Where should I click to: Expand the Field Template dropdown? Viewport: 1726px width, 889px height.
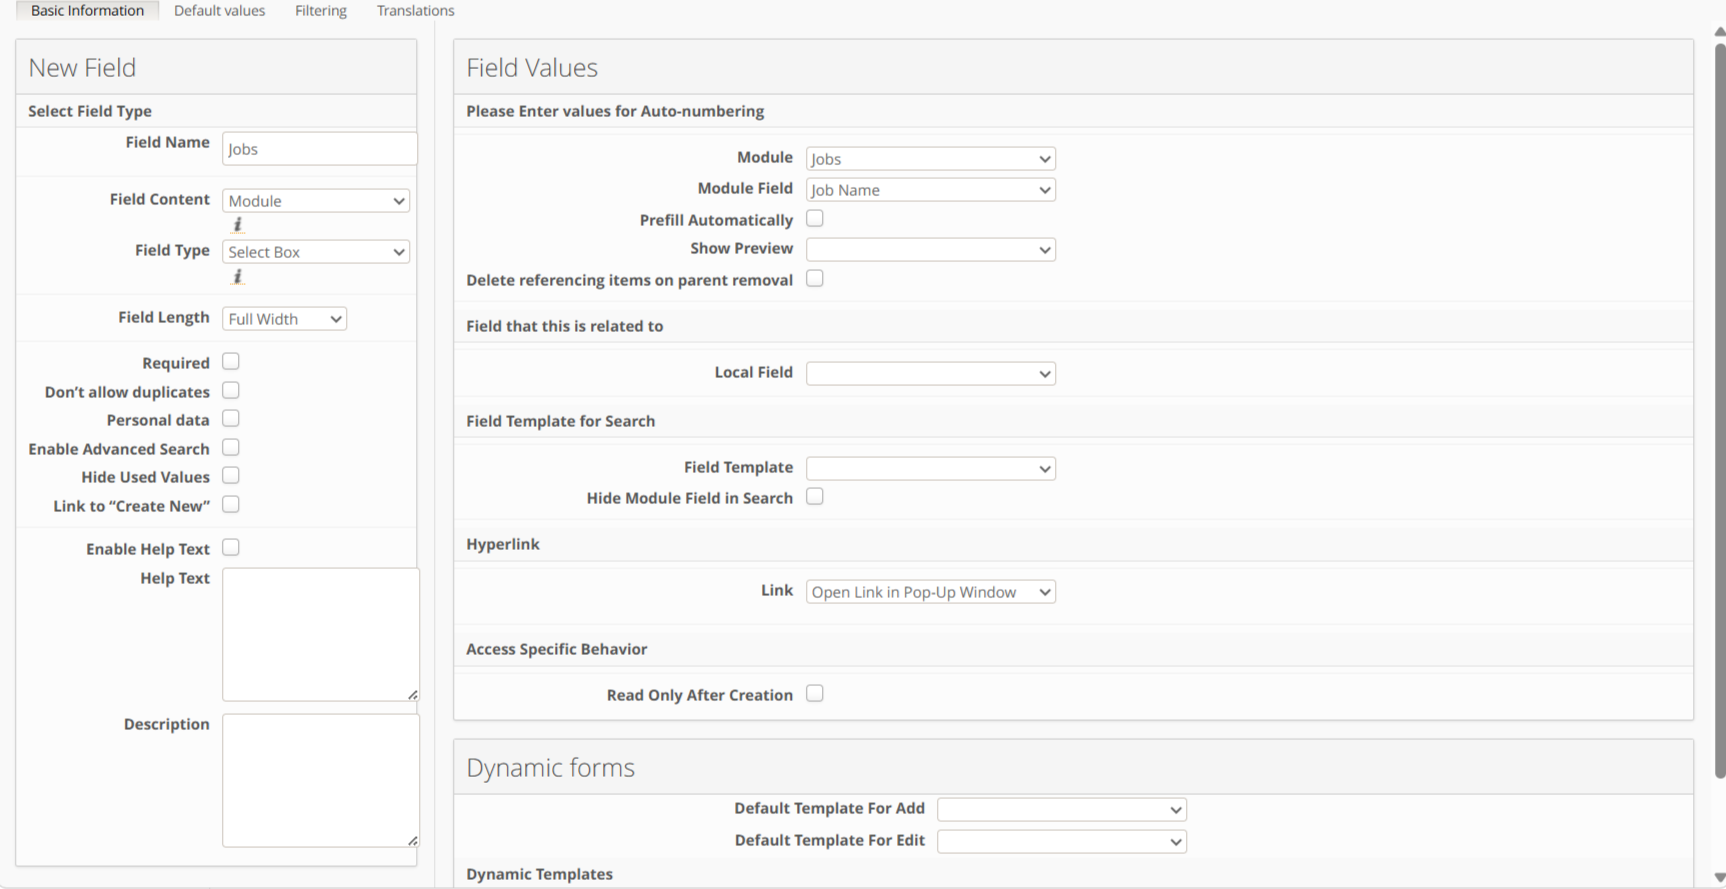click(931, 469)
